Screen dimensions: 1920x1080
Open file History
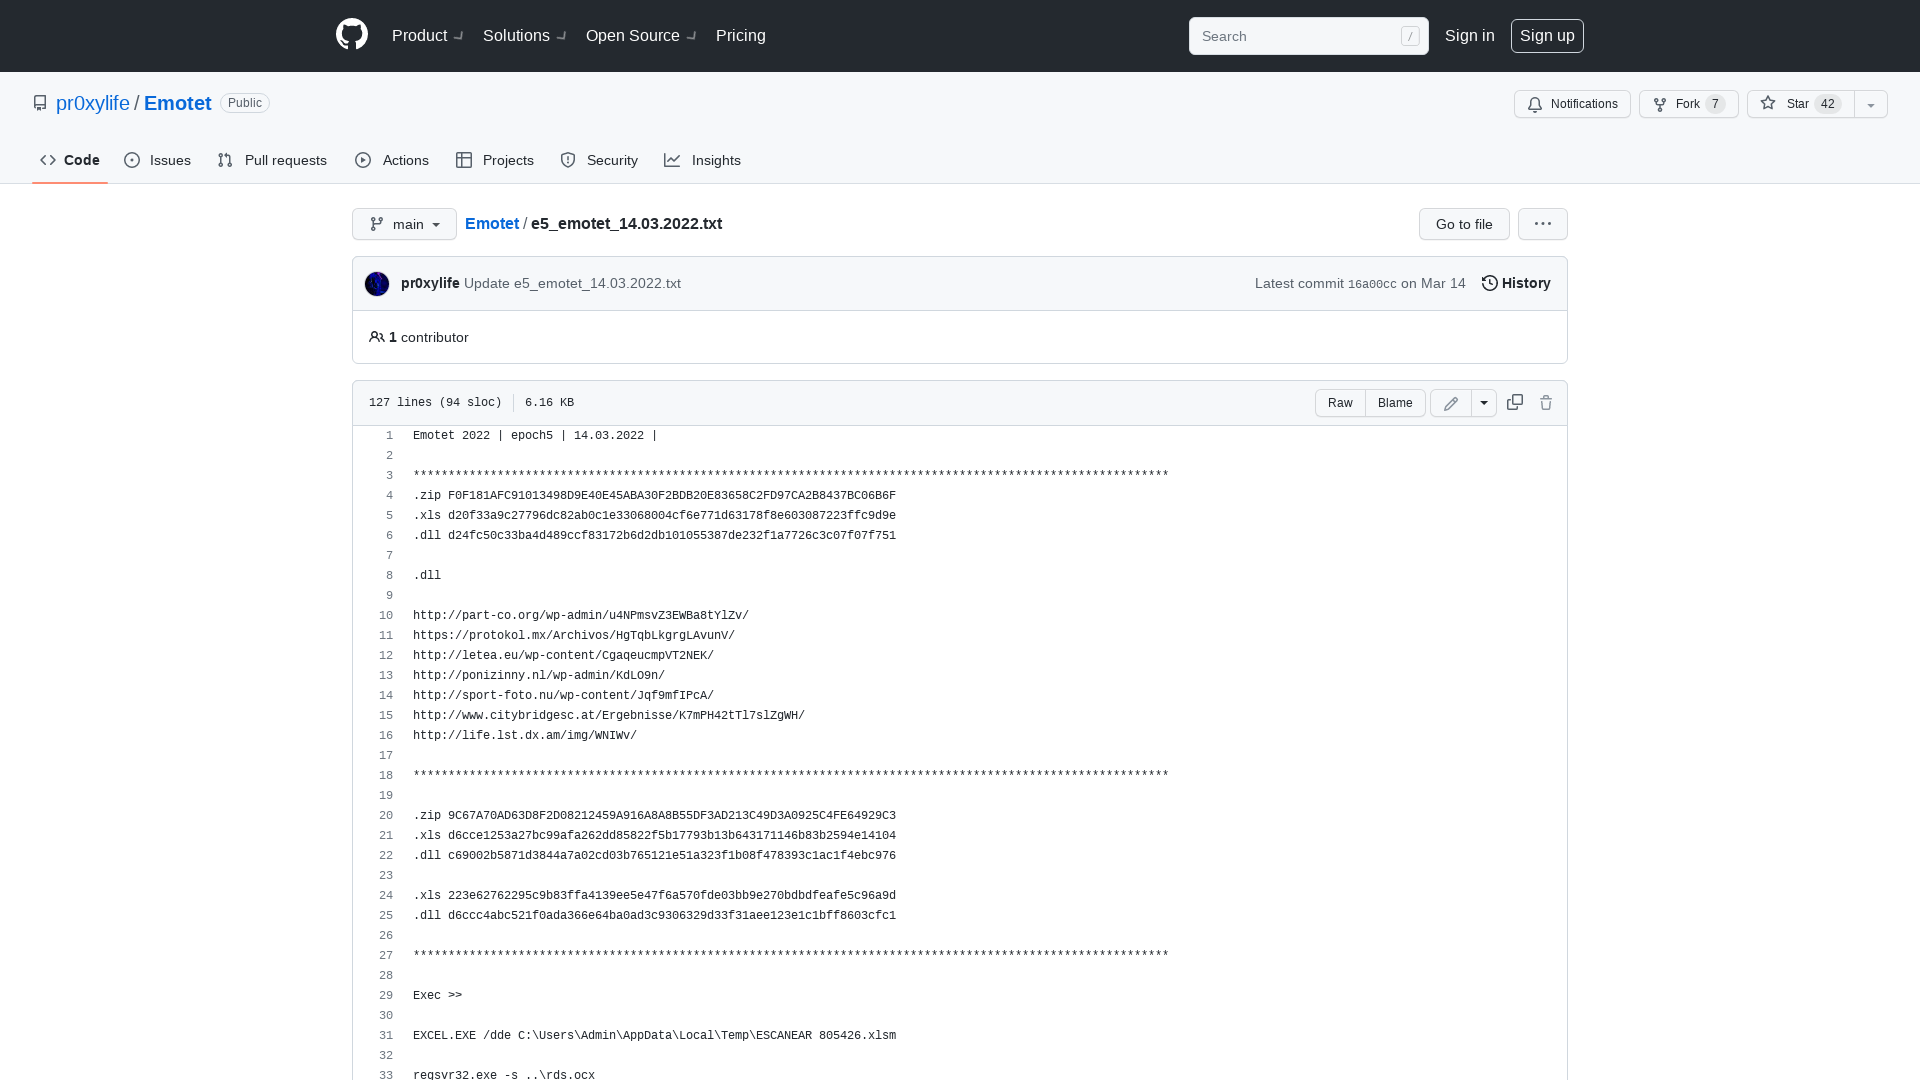[x=1516, y=283]
